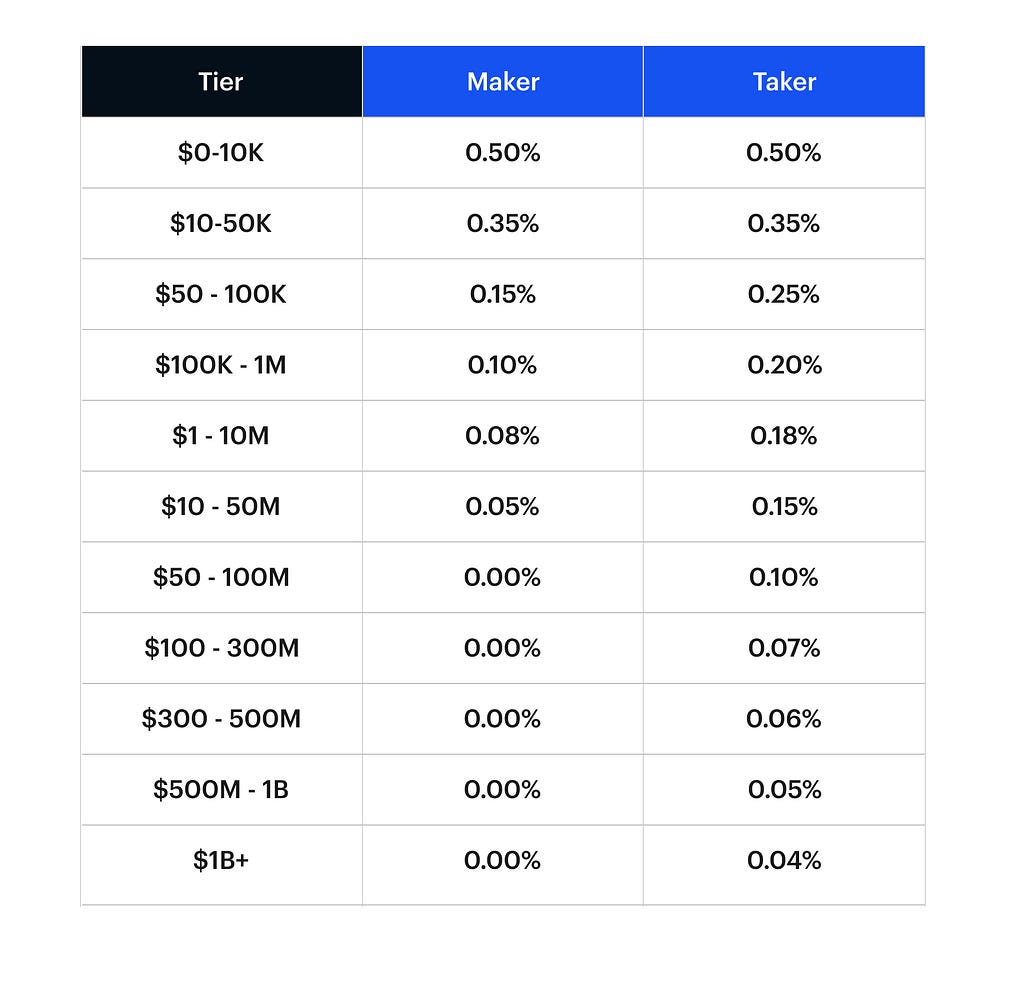Click the Tier column header
Viewport: 1024px width, 989px height.
[221, 82]
